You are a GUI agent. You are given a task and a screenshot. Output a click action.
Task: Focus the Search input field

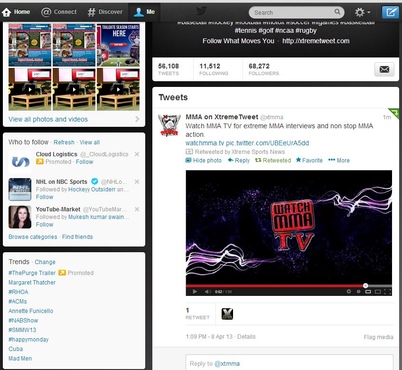[296, 12]
